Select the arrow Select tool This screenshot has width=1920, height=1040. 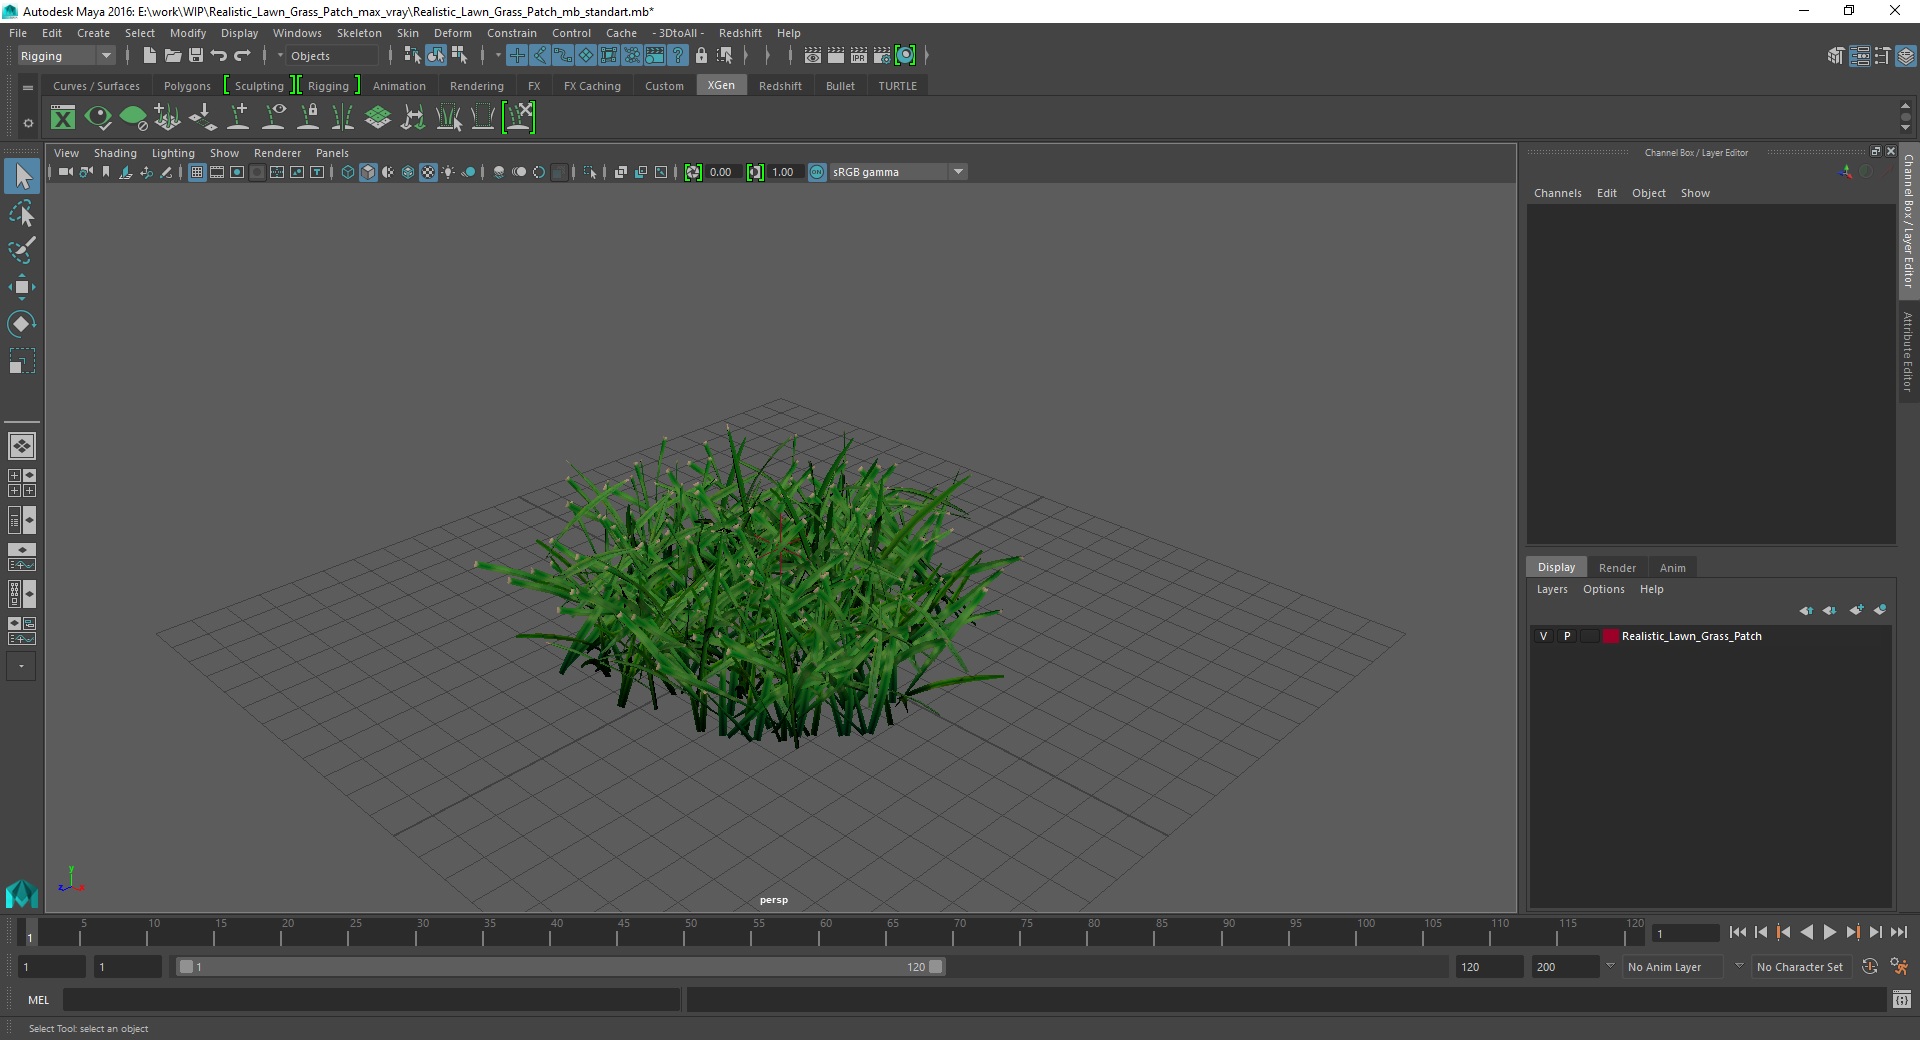click(x=22, y=177)
